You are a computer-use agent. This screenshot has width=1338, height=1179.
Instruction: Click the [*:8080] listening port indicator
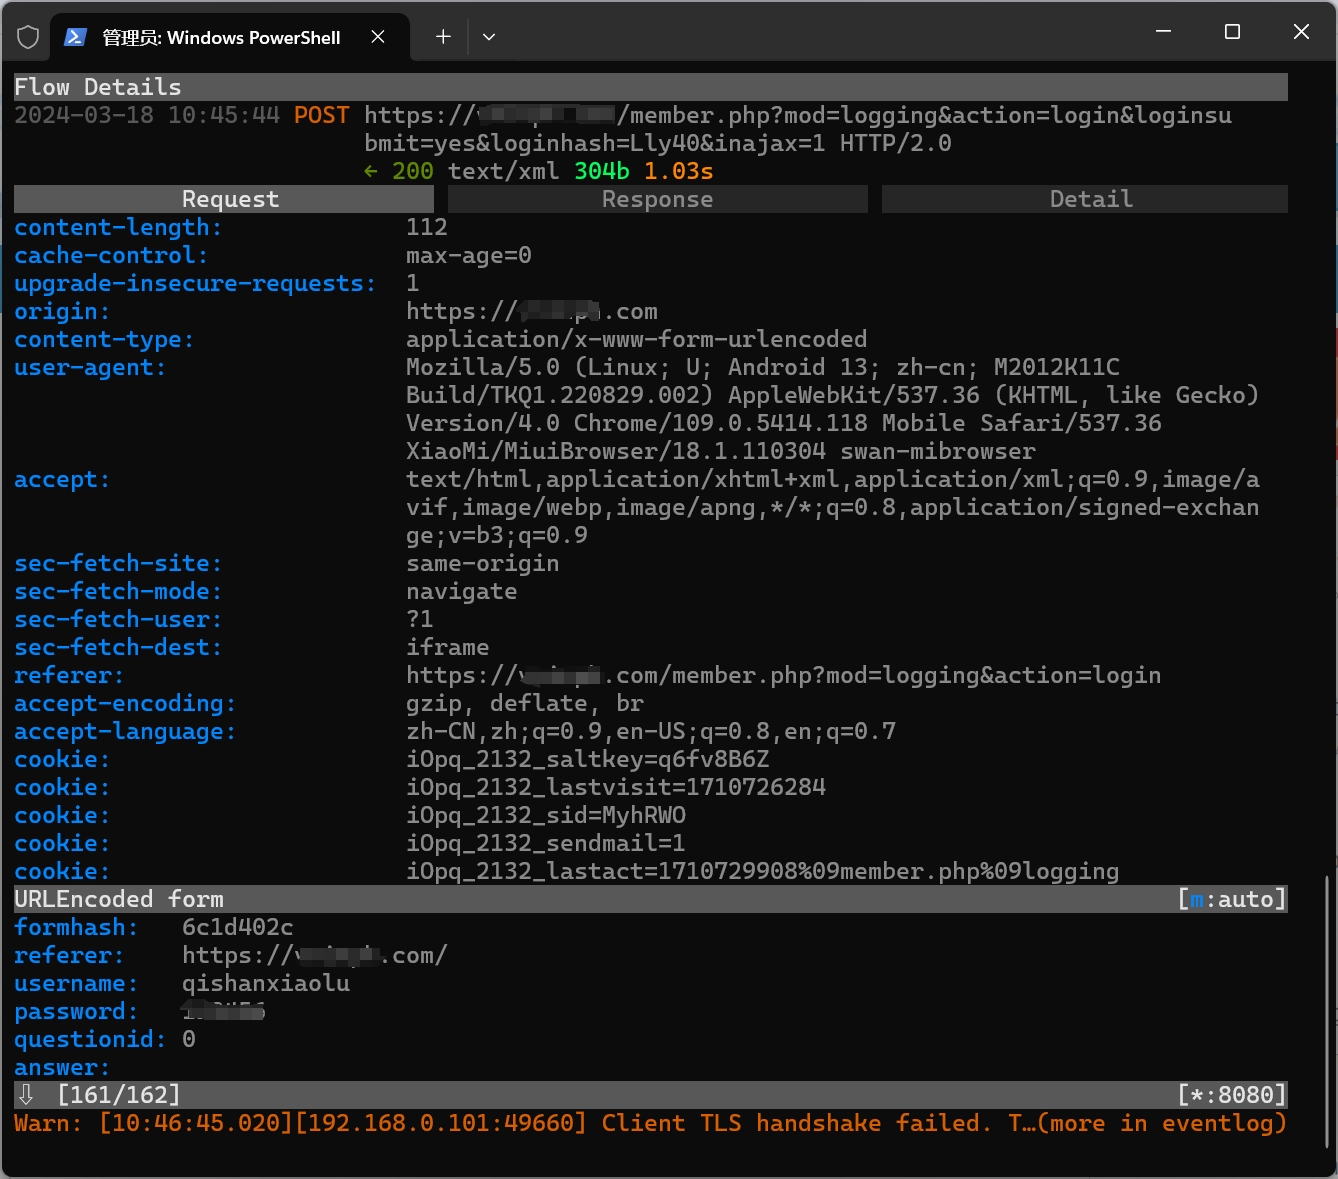pos(1232,1095)
